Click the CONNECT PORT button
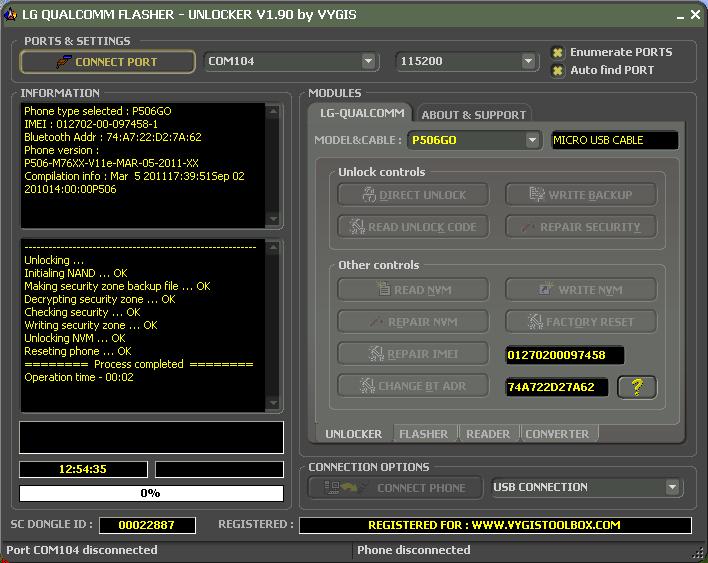708x563 pixels. click(107, 61)
